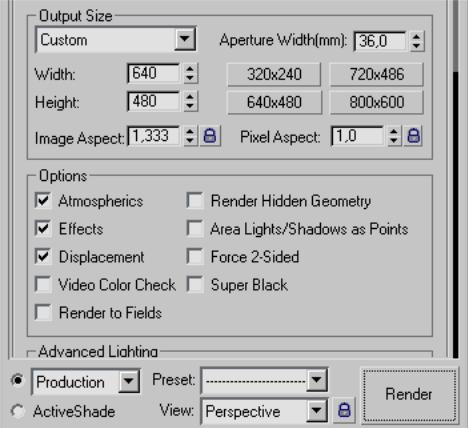Open the Perspective view dropdown
468x428 pixels.
click(x=316, y=410)
